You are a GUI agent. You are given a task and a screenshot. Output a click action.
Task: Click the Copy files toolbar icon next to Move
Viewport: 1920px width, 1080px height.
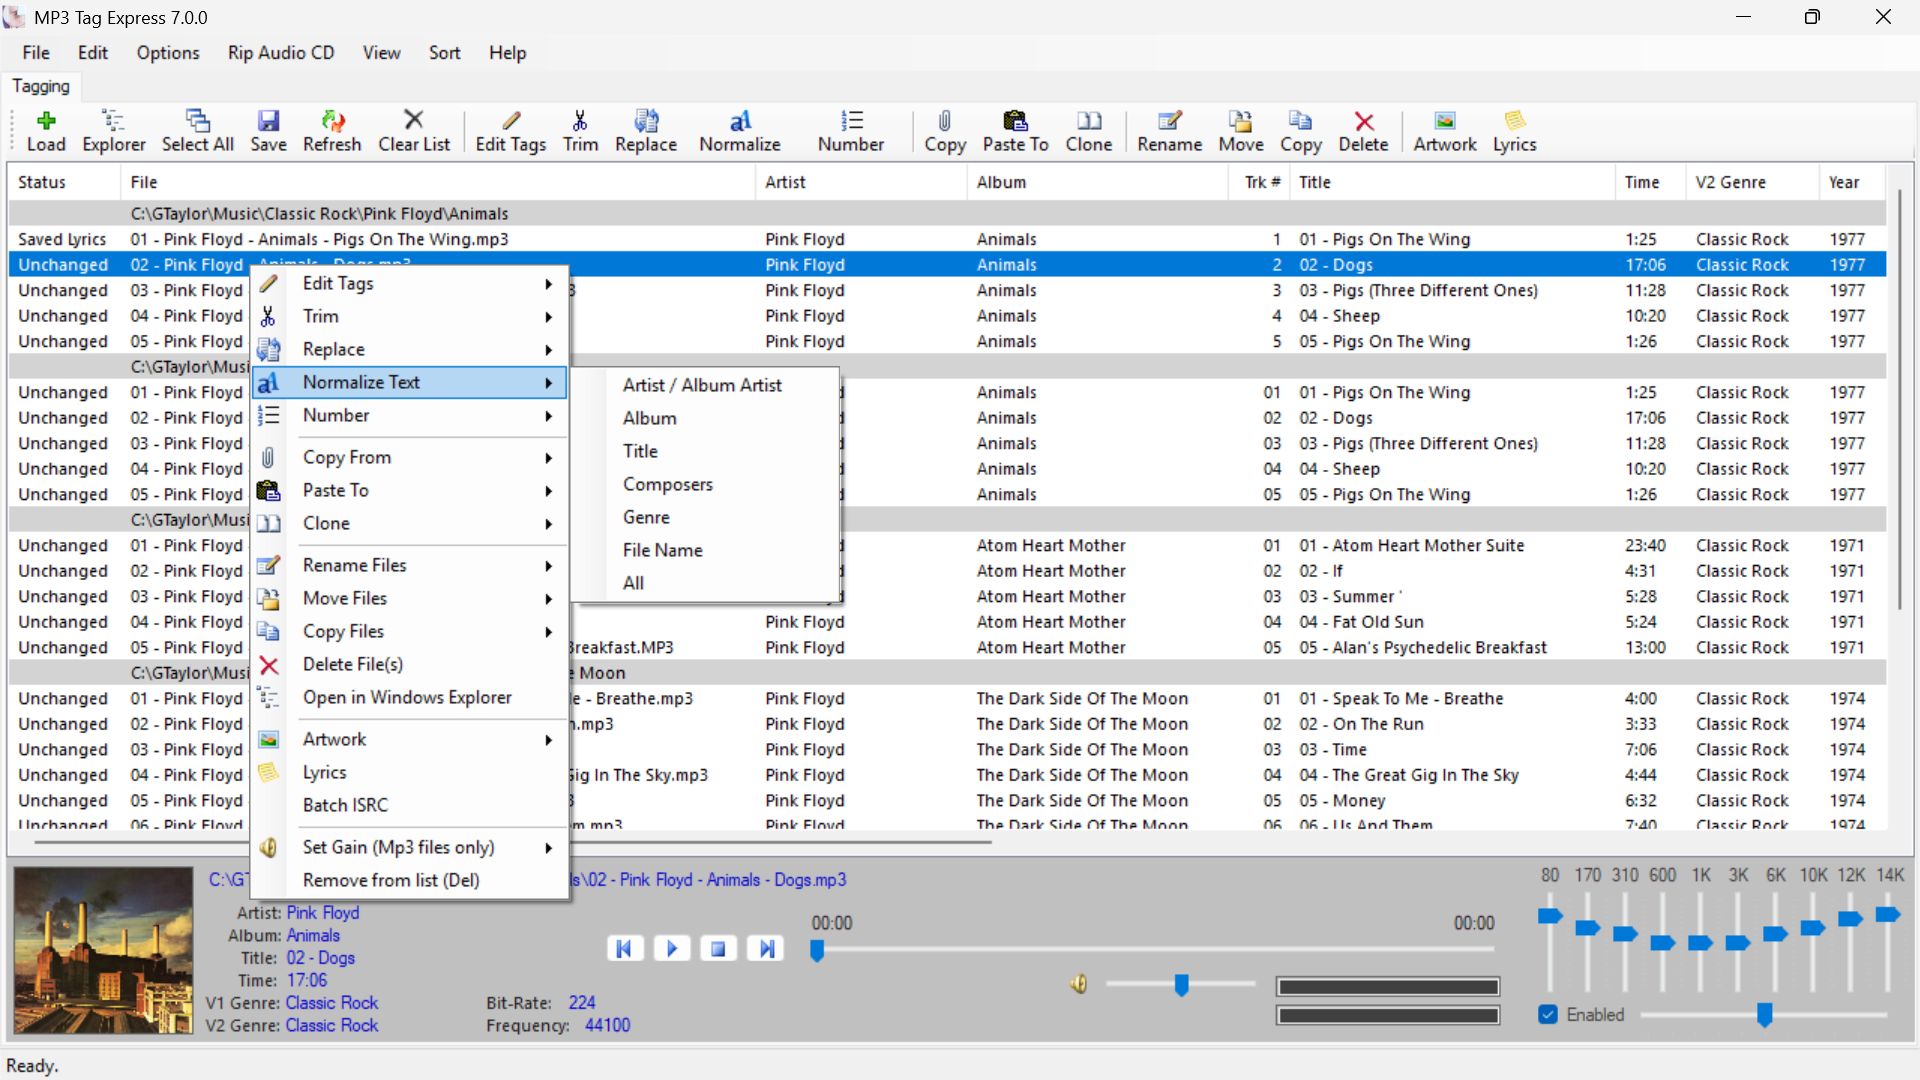coord(1300,131)
